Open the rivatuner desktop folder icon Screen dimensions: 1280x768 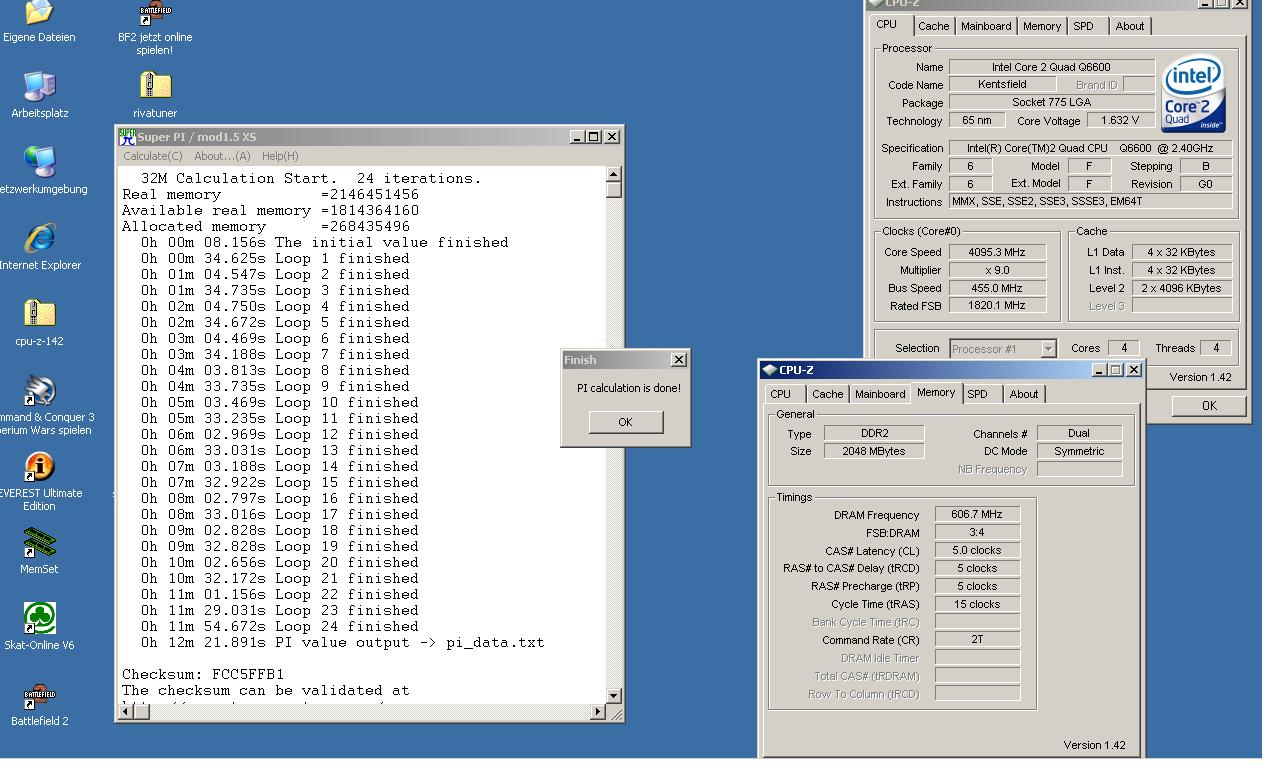[x=155, y=87]
